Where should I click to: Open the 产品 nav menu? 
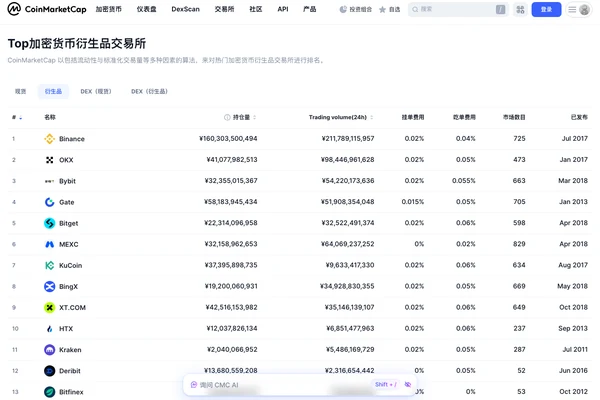pos(310,9)
